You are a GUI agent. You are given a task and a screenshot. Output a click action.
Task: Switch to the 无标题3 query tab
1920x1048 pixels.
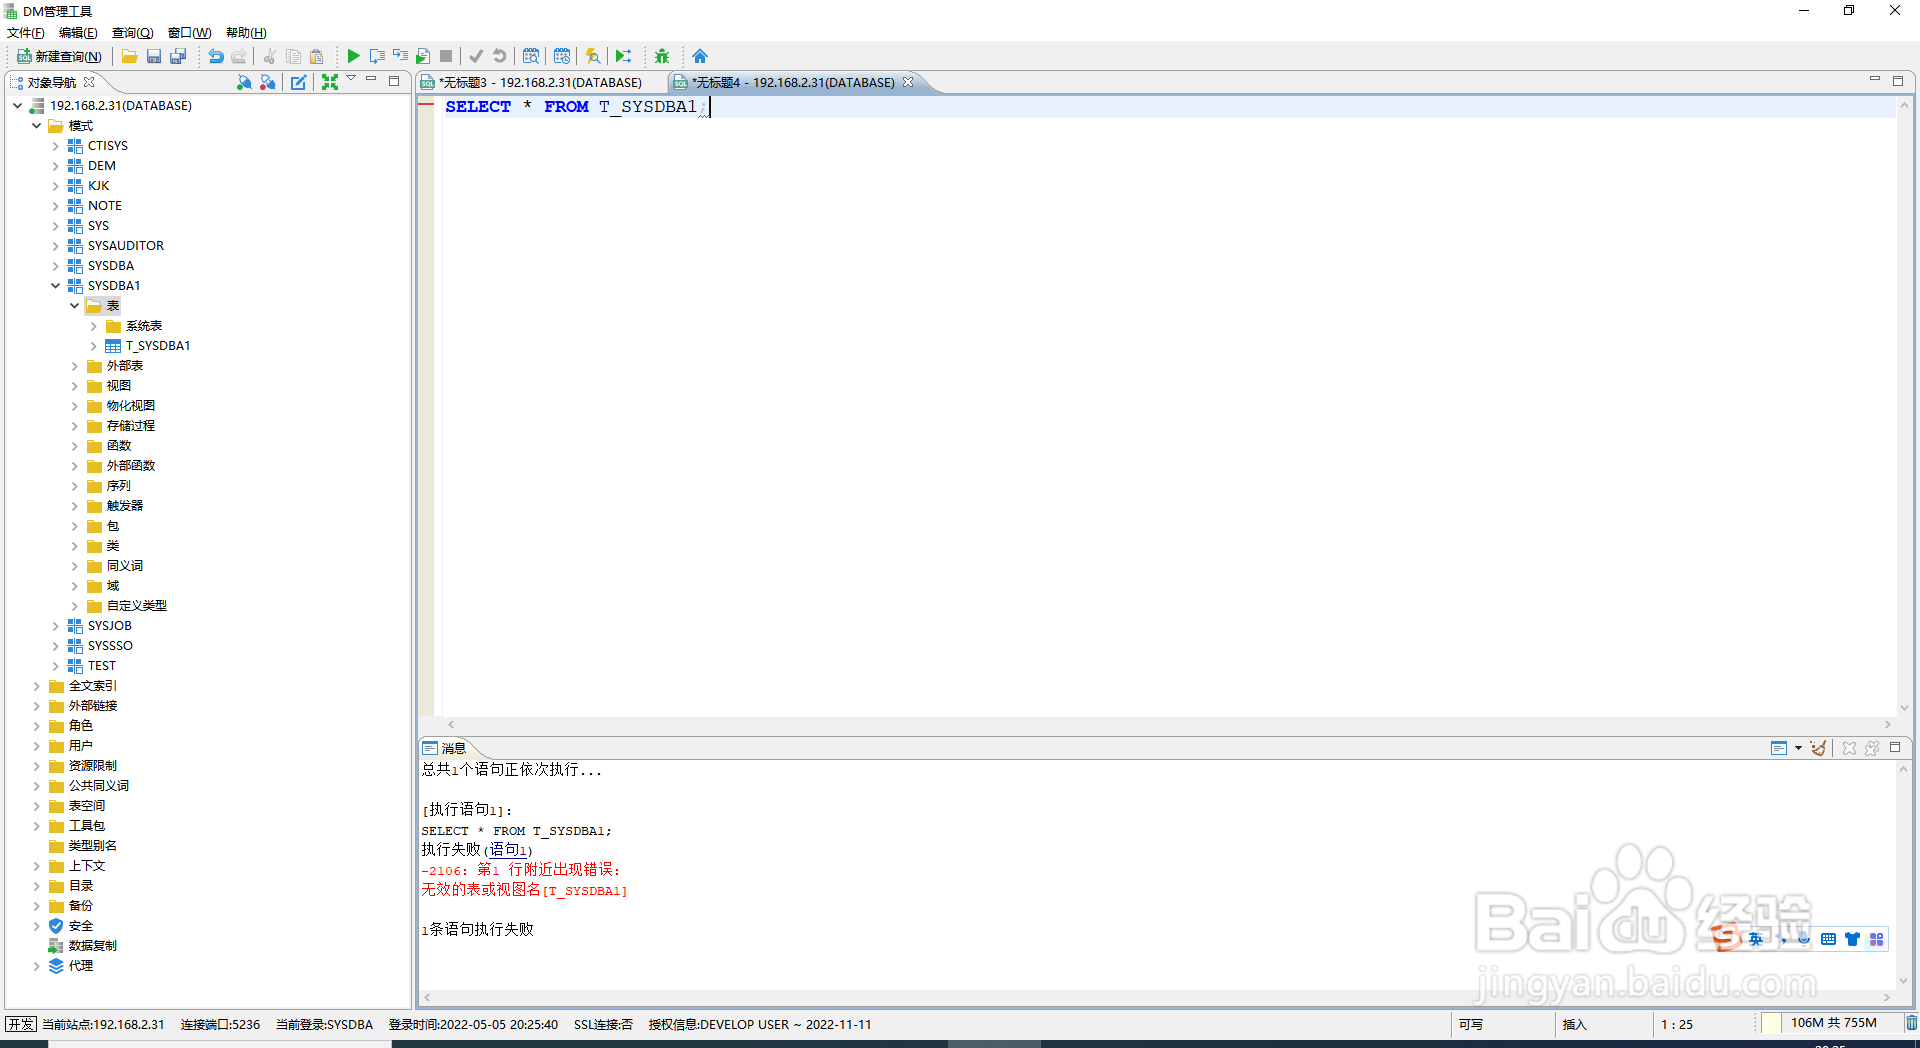[540, 82]
